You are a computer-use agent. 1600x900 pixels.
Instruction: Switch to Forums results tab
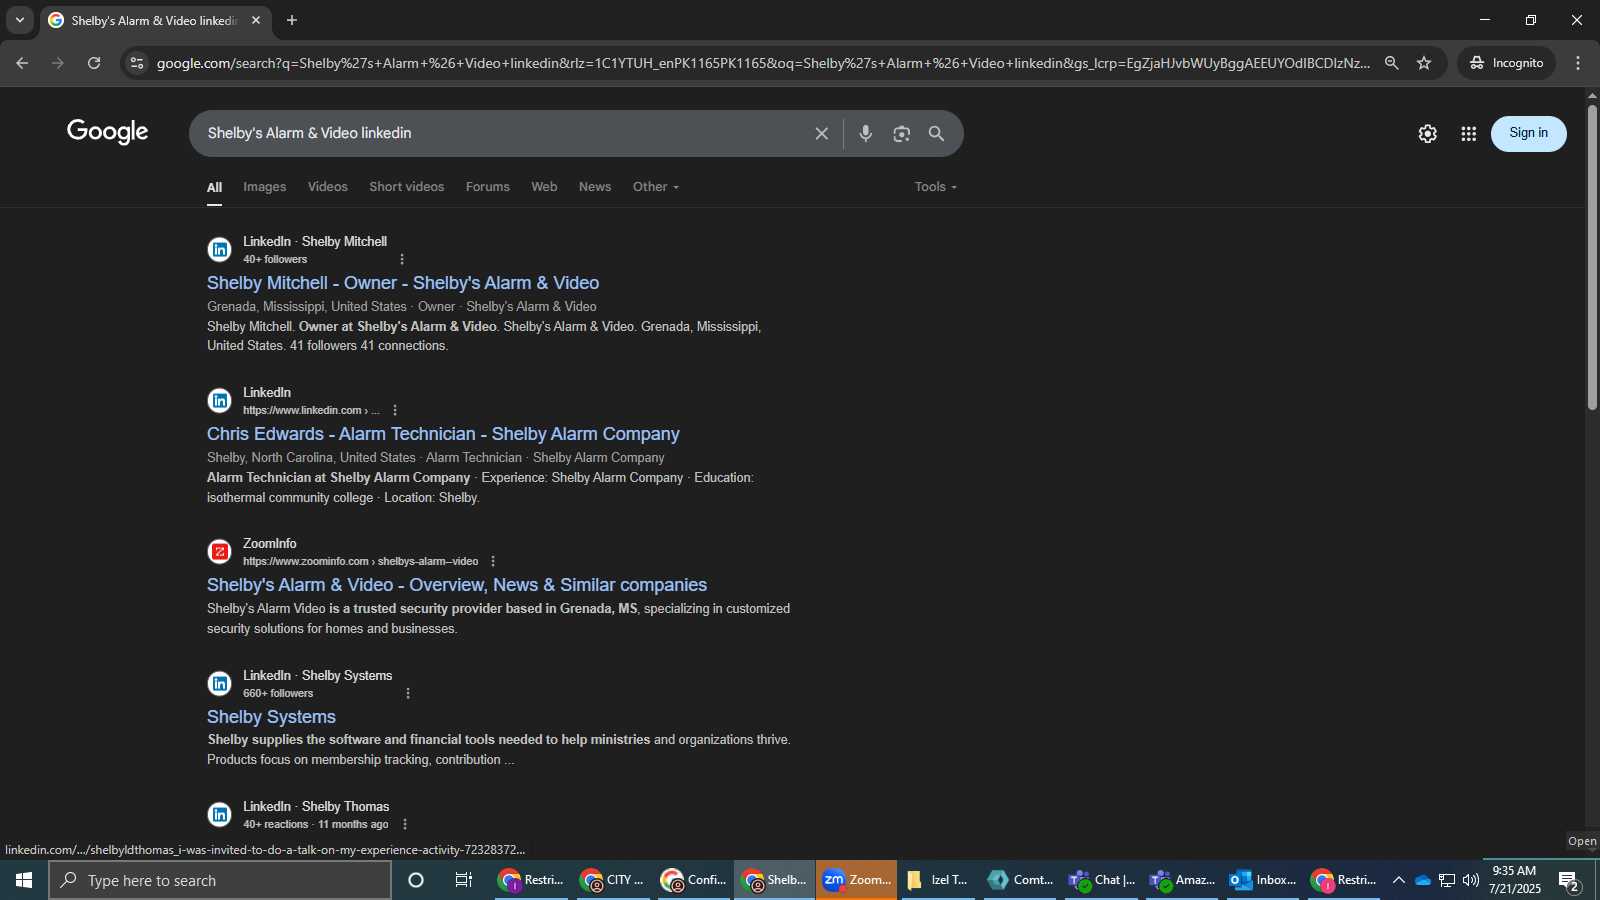[488, 187]
